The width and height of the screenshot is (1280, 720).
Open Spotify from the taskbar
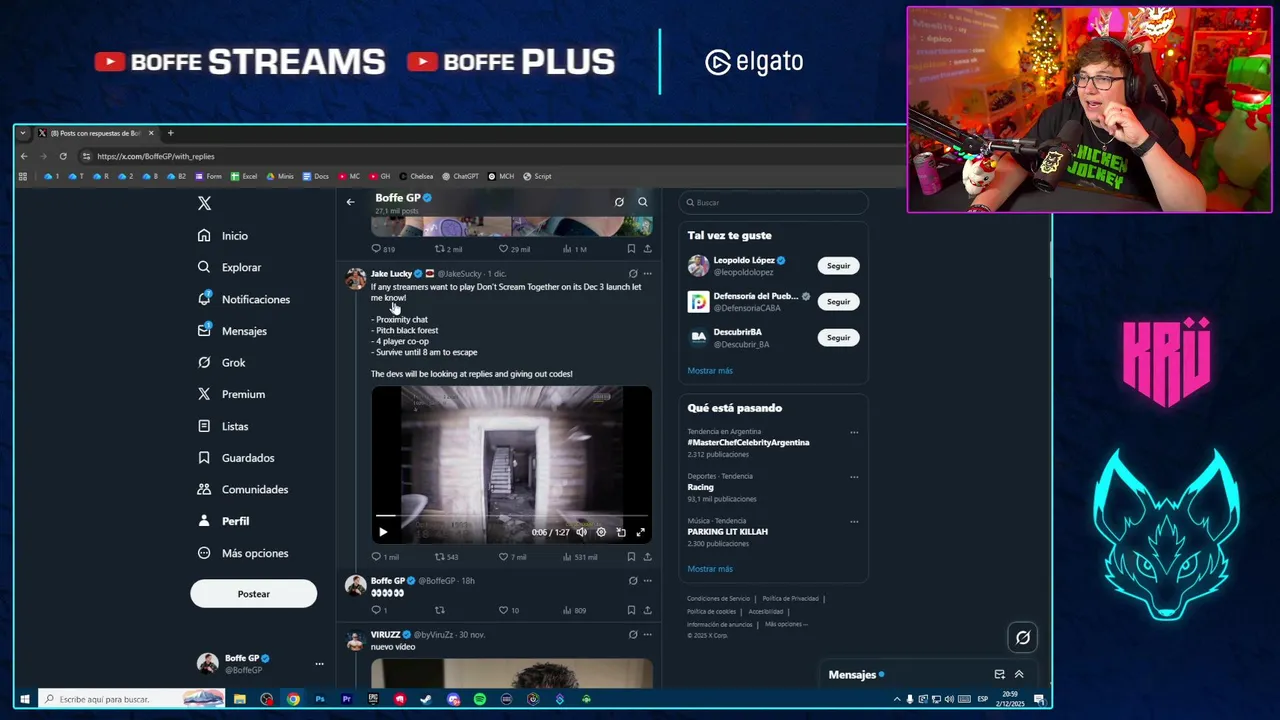479,699
